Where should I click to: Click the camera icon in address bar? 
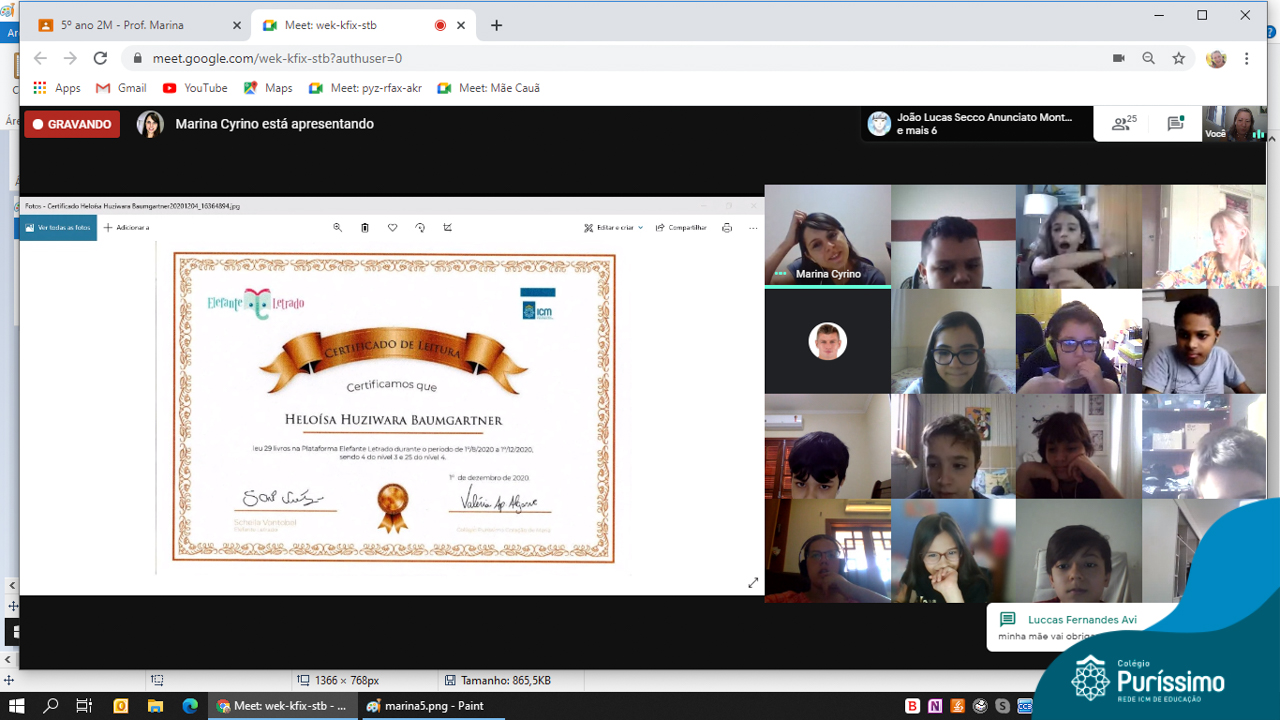1119,59
